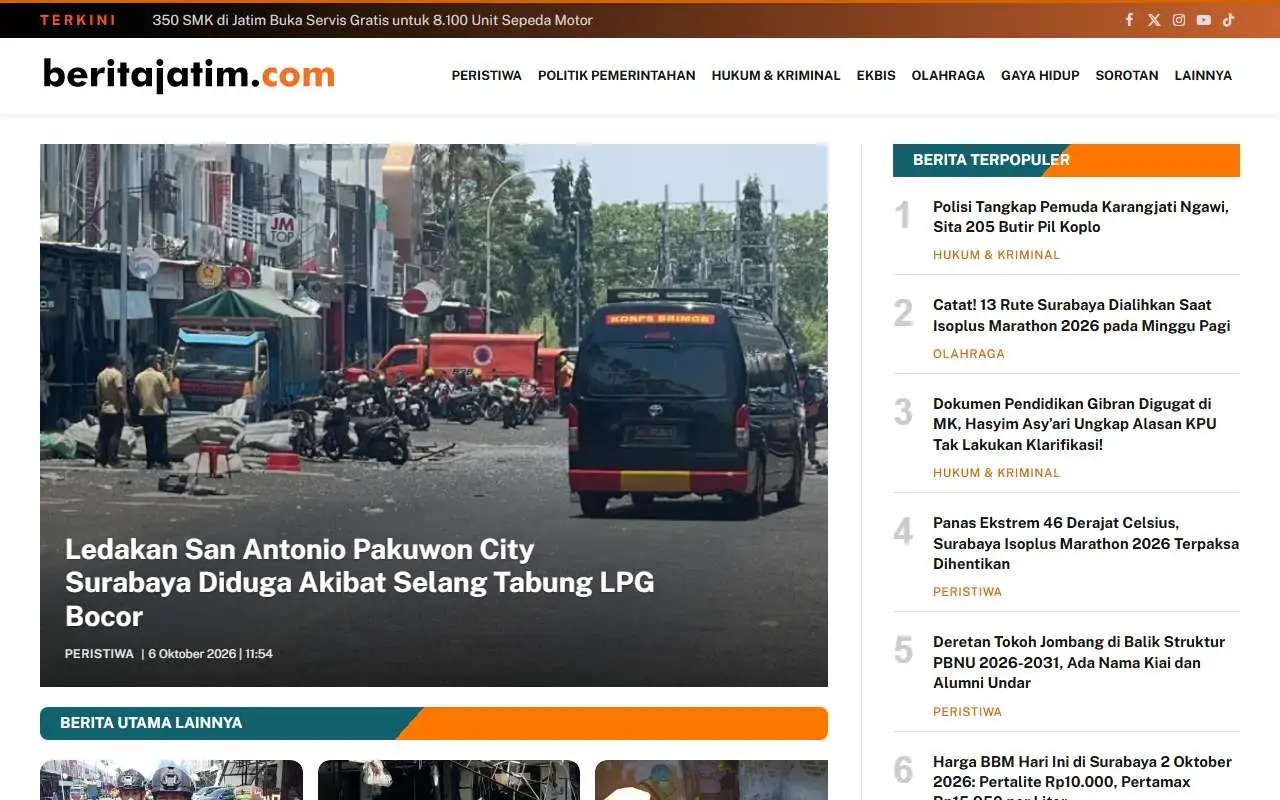
Task: Click PERISTIWA category under featured headline
Action: tap(99, 654)
